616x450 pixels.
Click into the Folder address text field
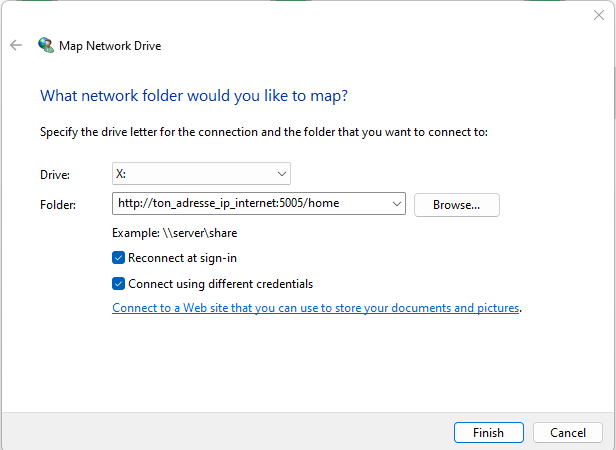[x=251, y=203]
